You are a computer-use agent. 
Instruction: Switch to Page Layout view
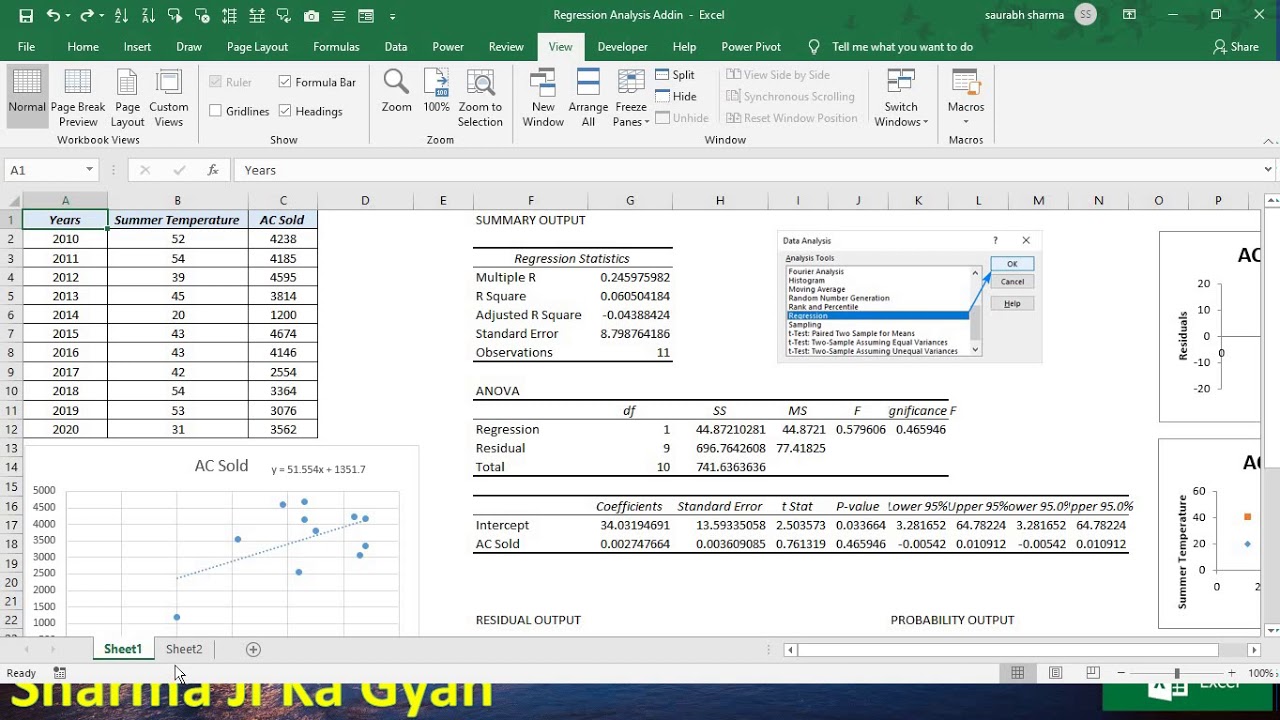point(127,96)
